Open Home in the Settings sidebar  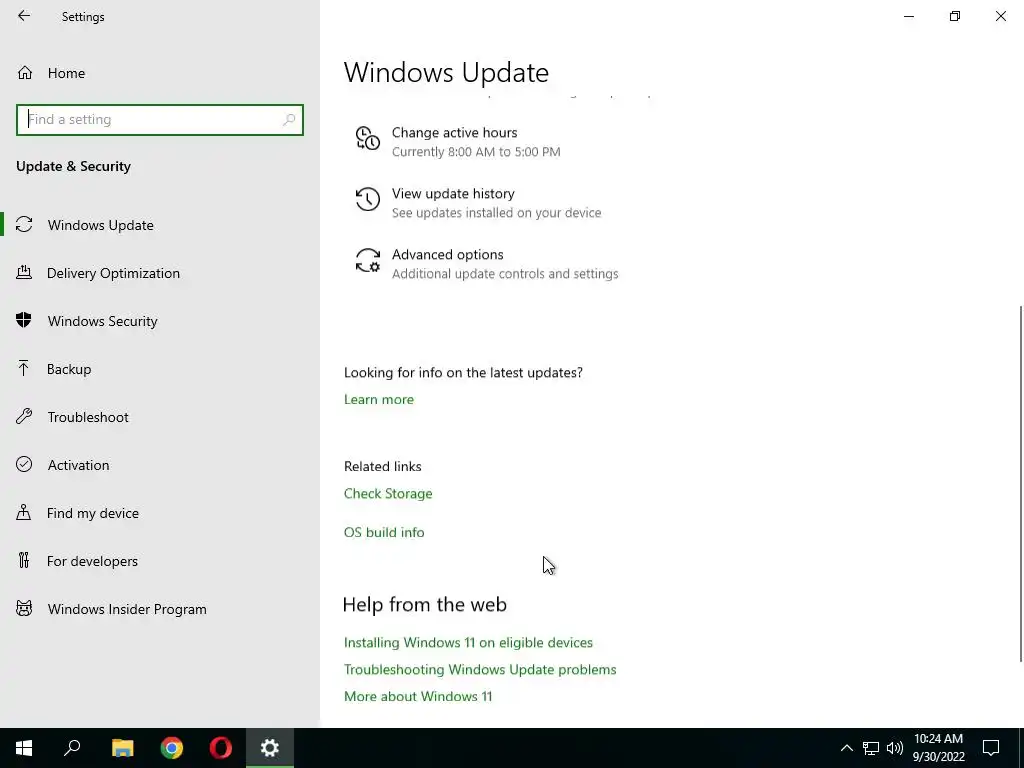(x=66, y=73)
